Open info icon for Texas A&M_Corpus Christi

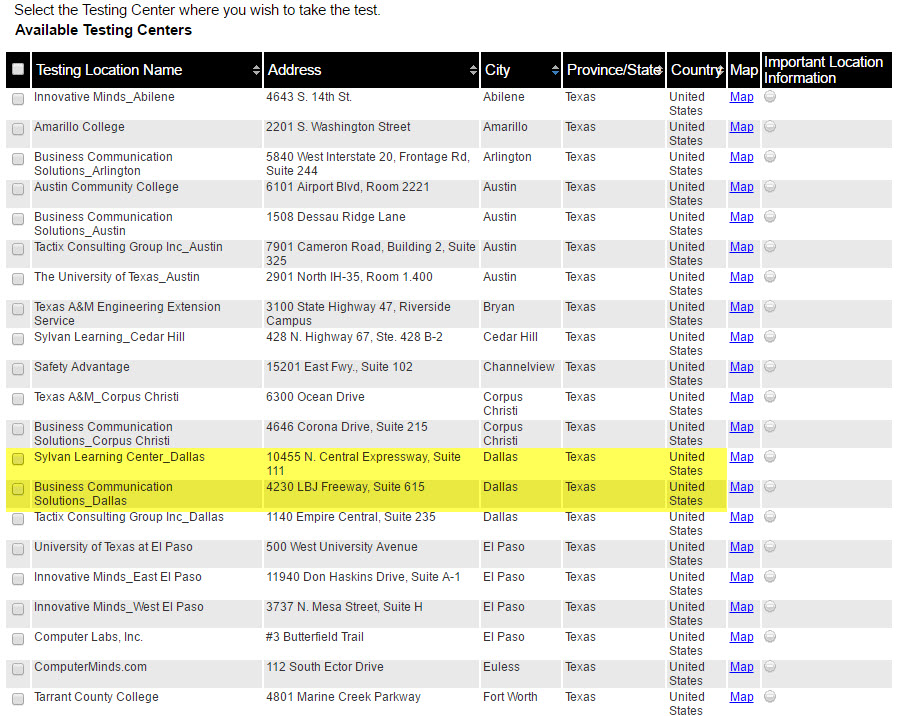770,397
